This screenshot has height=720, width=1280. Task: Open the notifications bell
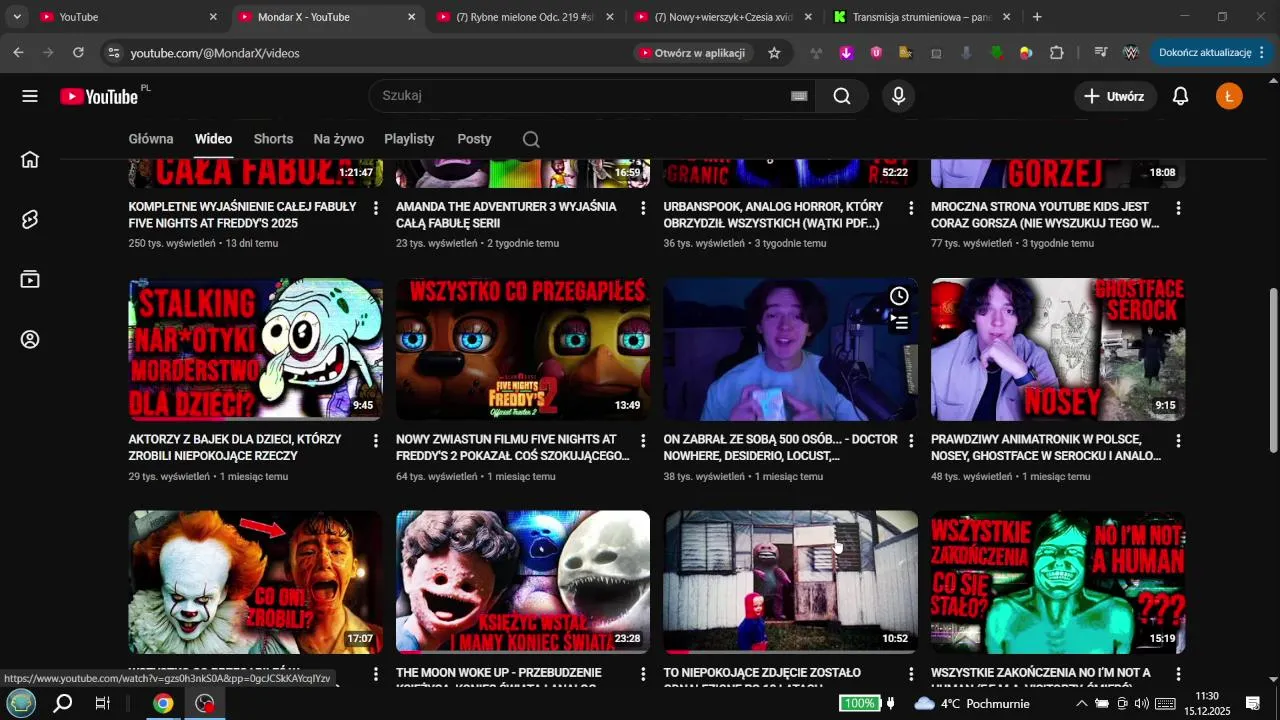[1180, 96]
